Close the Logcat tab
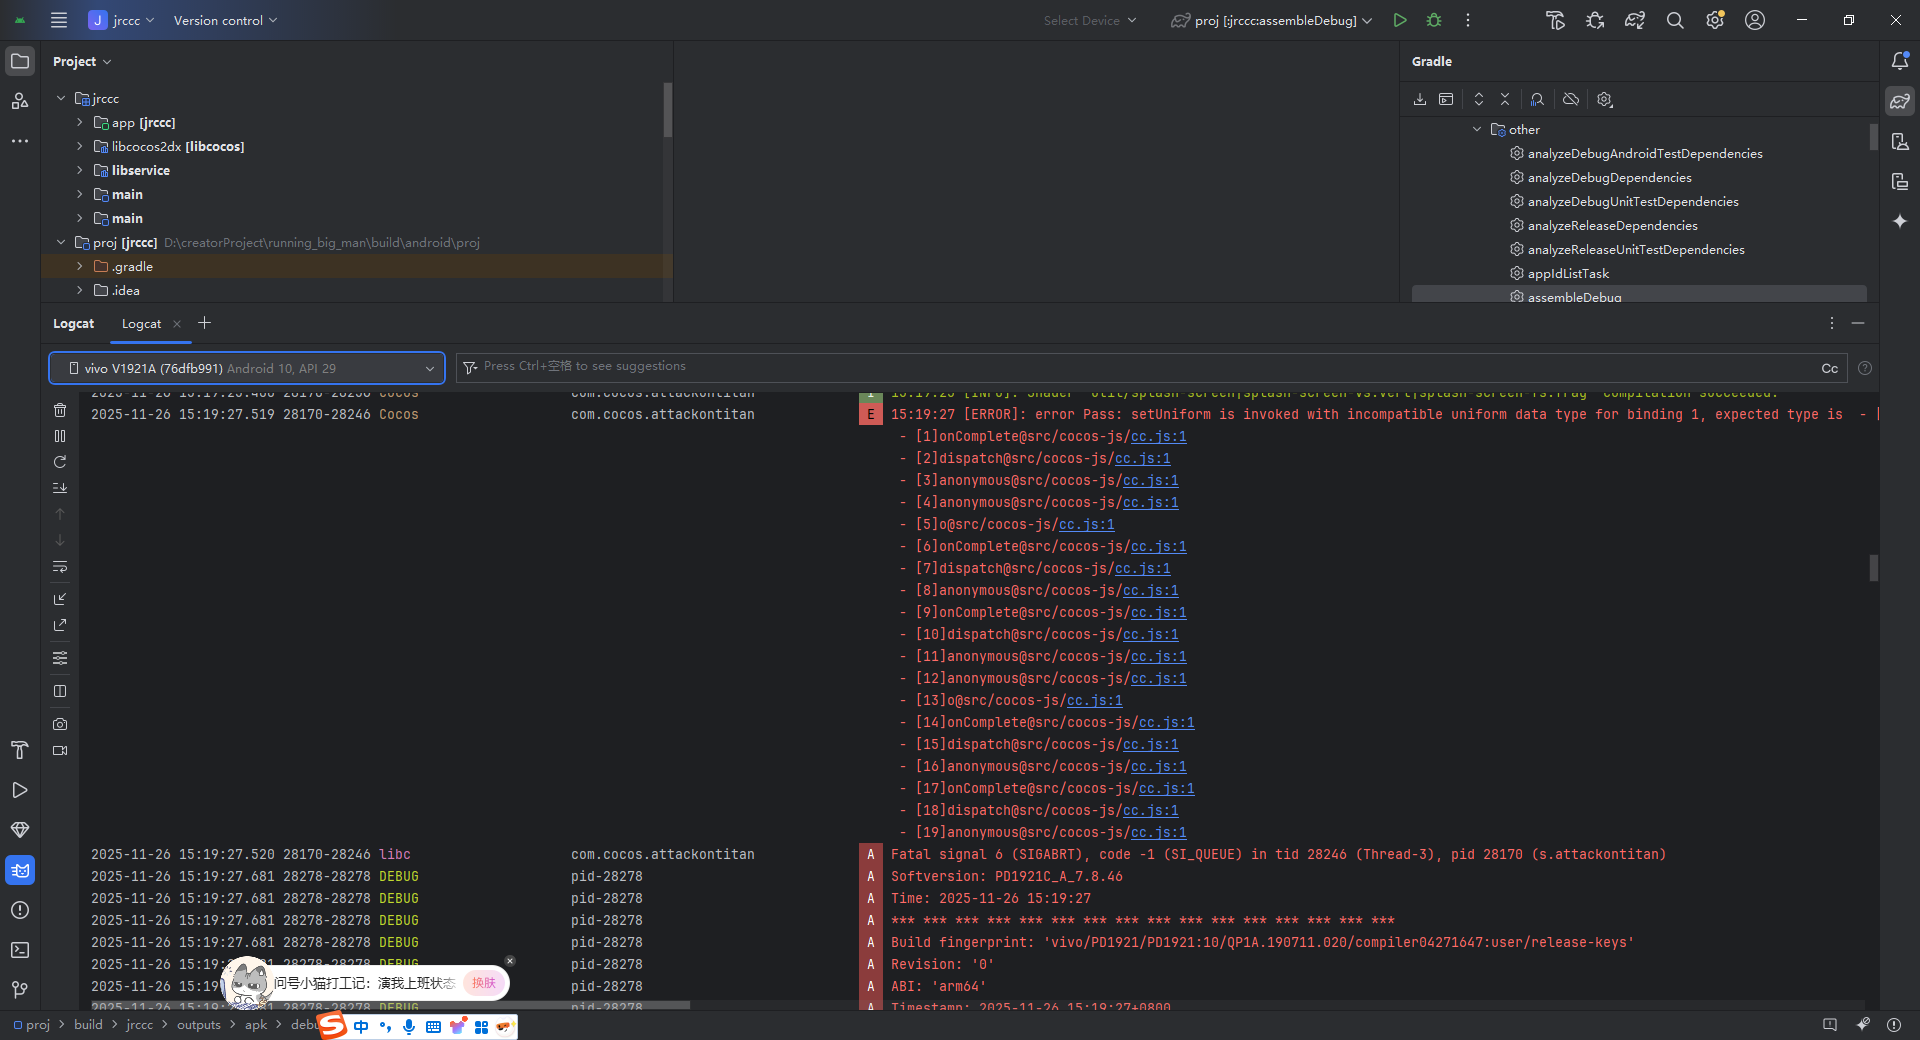This screenshot has width=1920, height=1040. (177, 324)
